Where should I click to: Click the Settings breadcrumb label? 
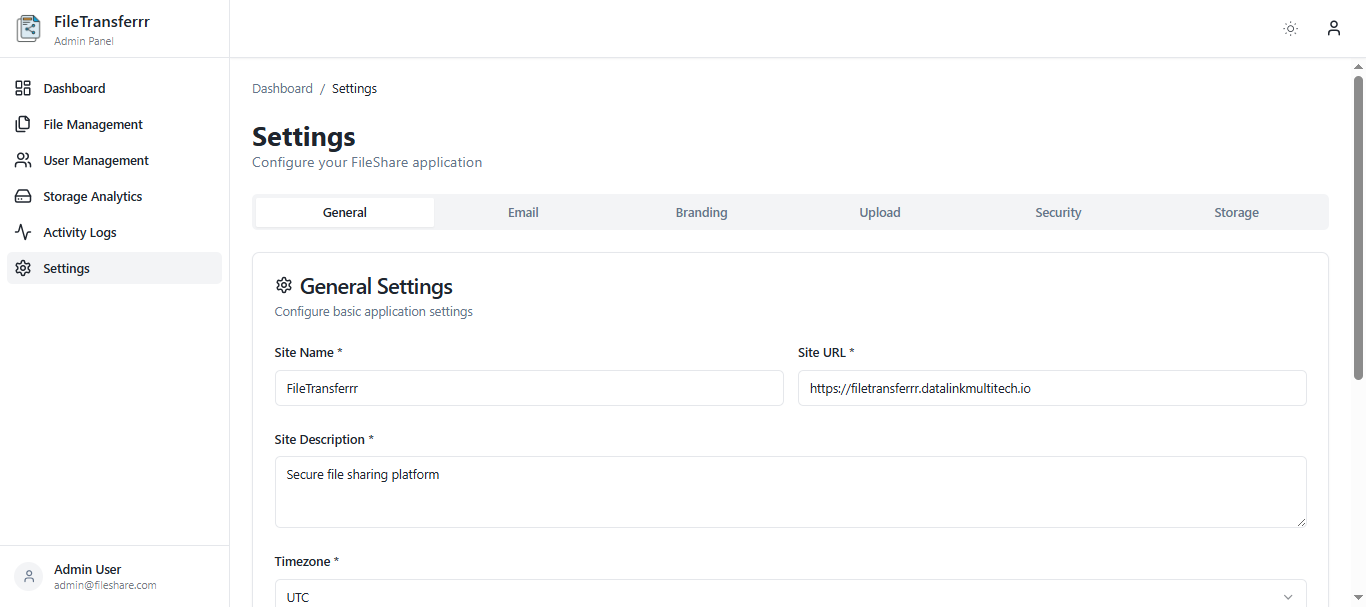354,88
